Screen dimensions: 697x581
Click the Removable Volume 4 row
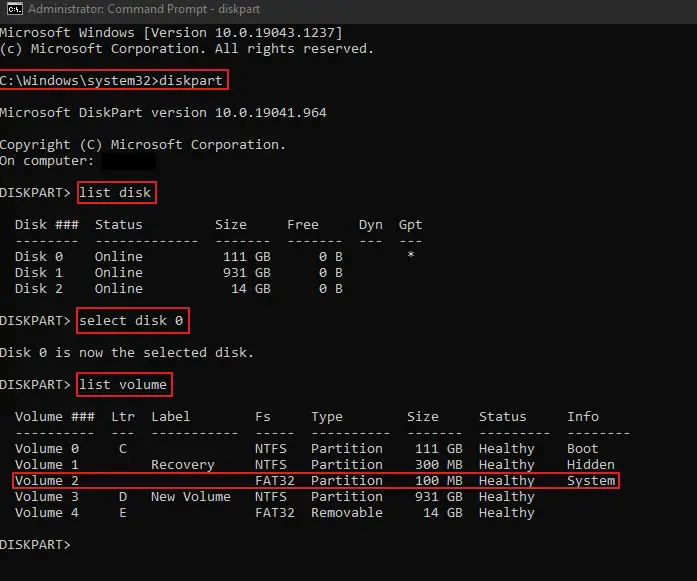click(x=275, y=513)
